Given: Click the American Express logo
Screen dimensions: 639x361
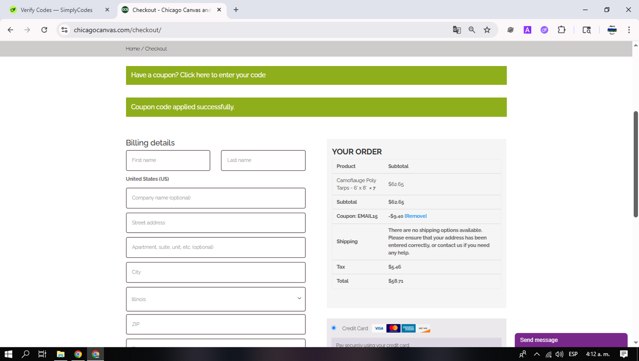Looking at the screenshot, I should 408,328.
